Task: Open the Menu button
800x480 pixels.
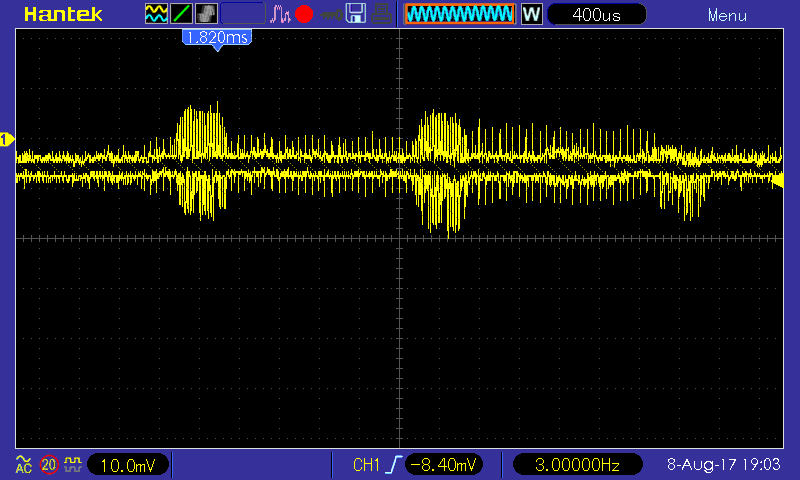Action: point(727,16)
